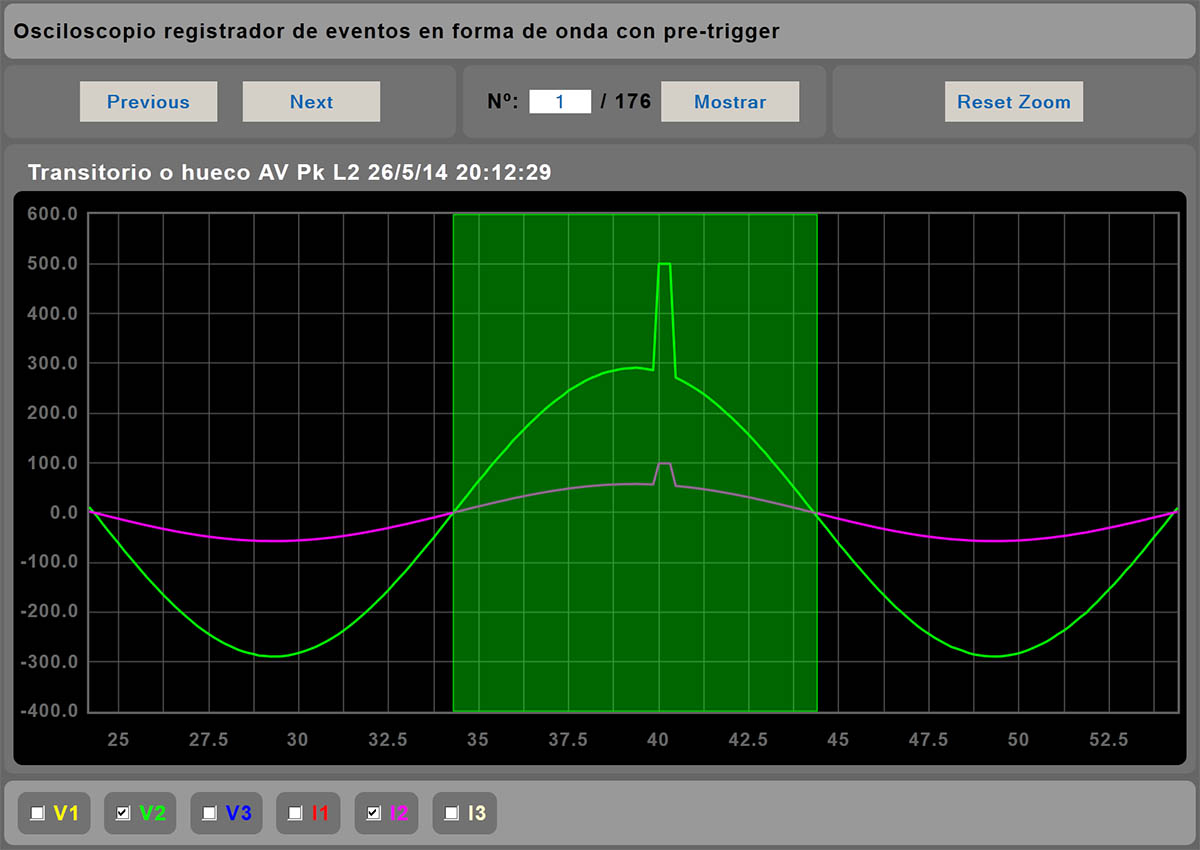Go to the Previous event
1200x850 pixels.
[x=148, y=102]
